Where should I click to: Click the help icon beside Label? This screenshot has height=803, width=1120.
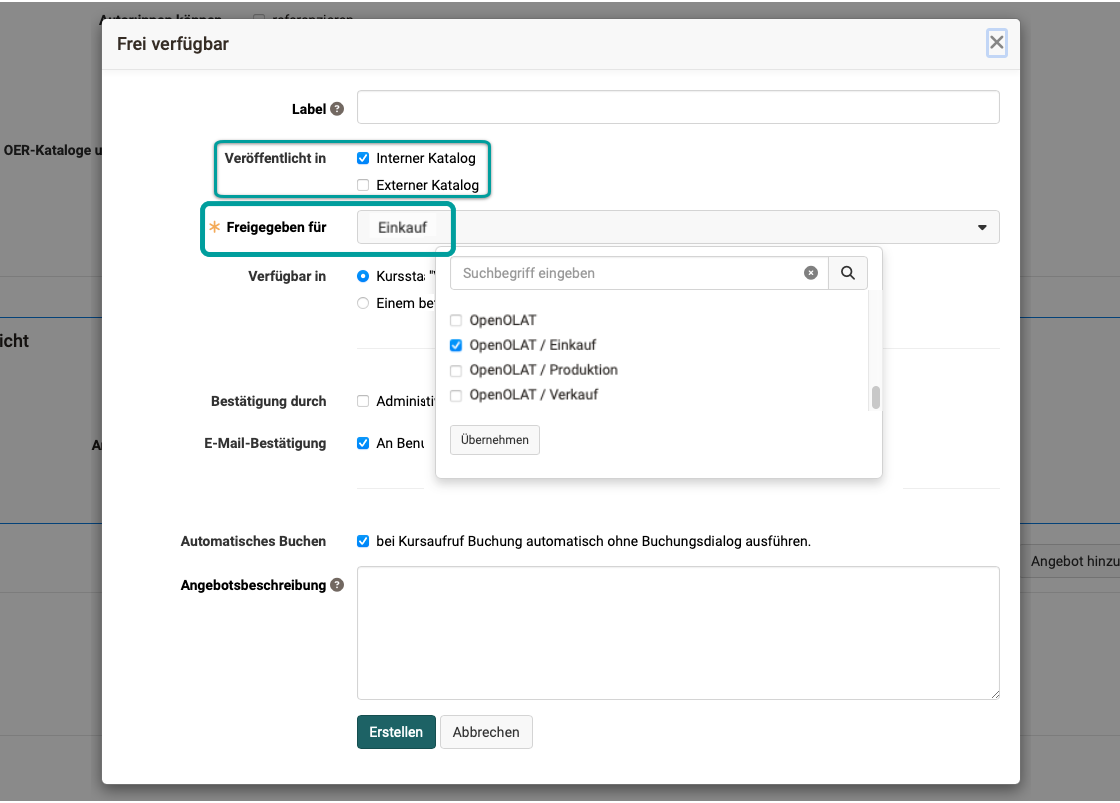tap(337, 109)
